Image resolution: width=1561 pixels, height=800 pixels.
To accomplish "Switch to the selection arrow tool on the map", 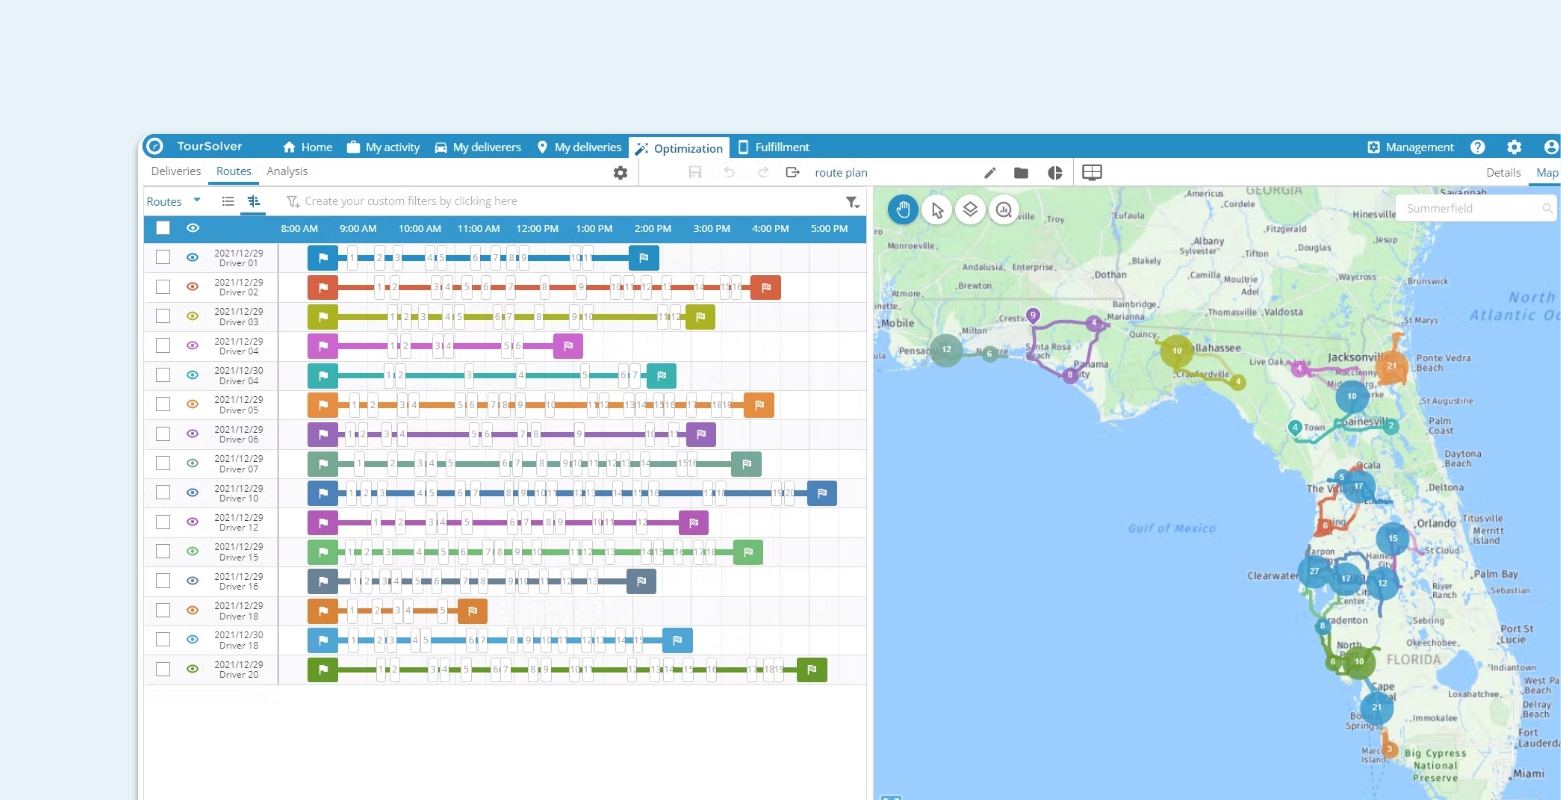I will point(936,210).
